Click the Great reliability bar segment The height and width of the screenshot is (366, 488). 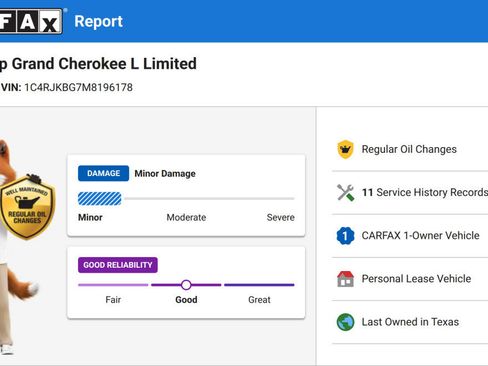coord(259,285)
